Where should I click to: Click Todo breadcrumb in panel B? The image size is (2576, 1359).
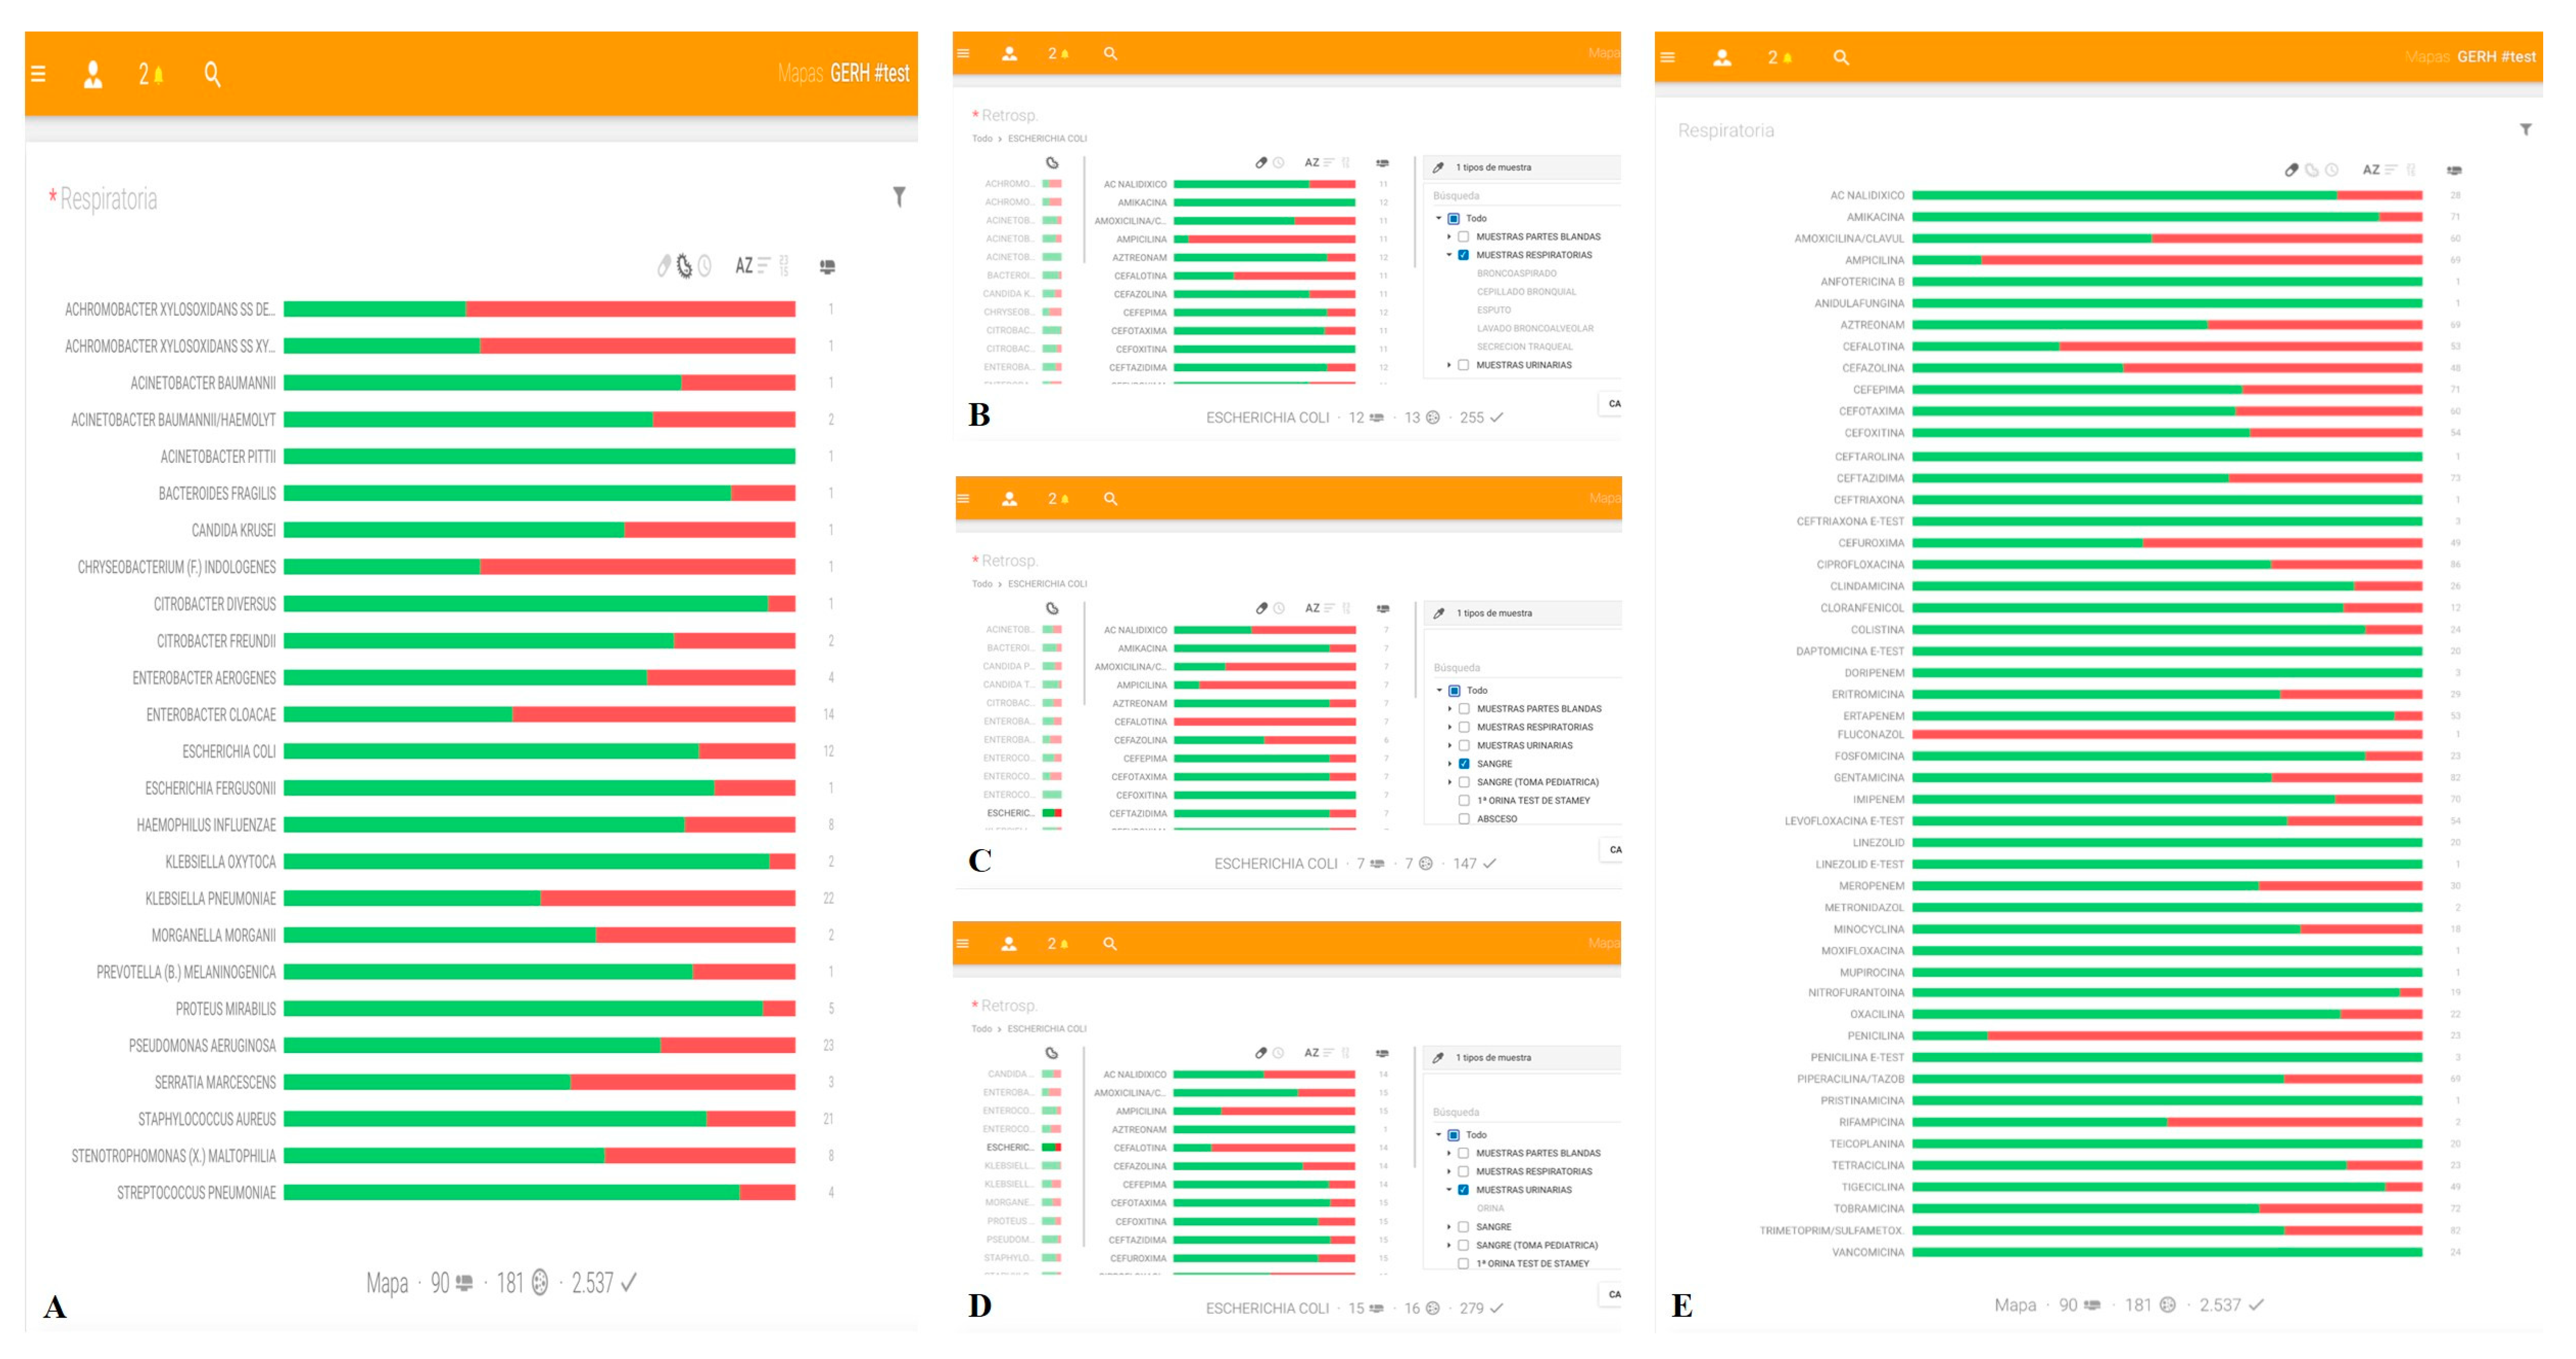click(x=982, y=139)
